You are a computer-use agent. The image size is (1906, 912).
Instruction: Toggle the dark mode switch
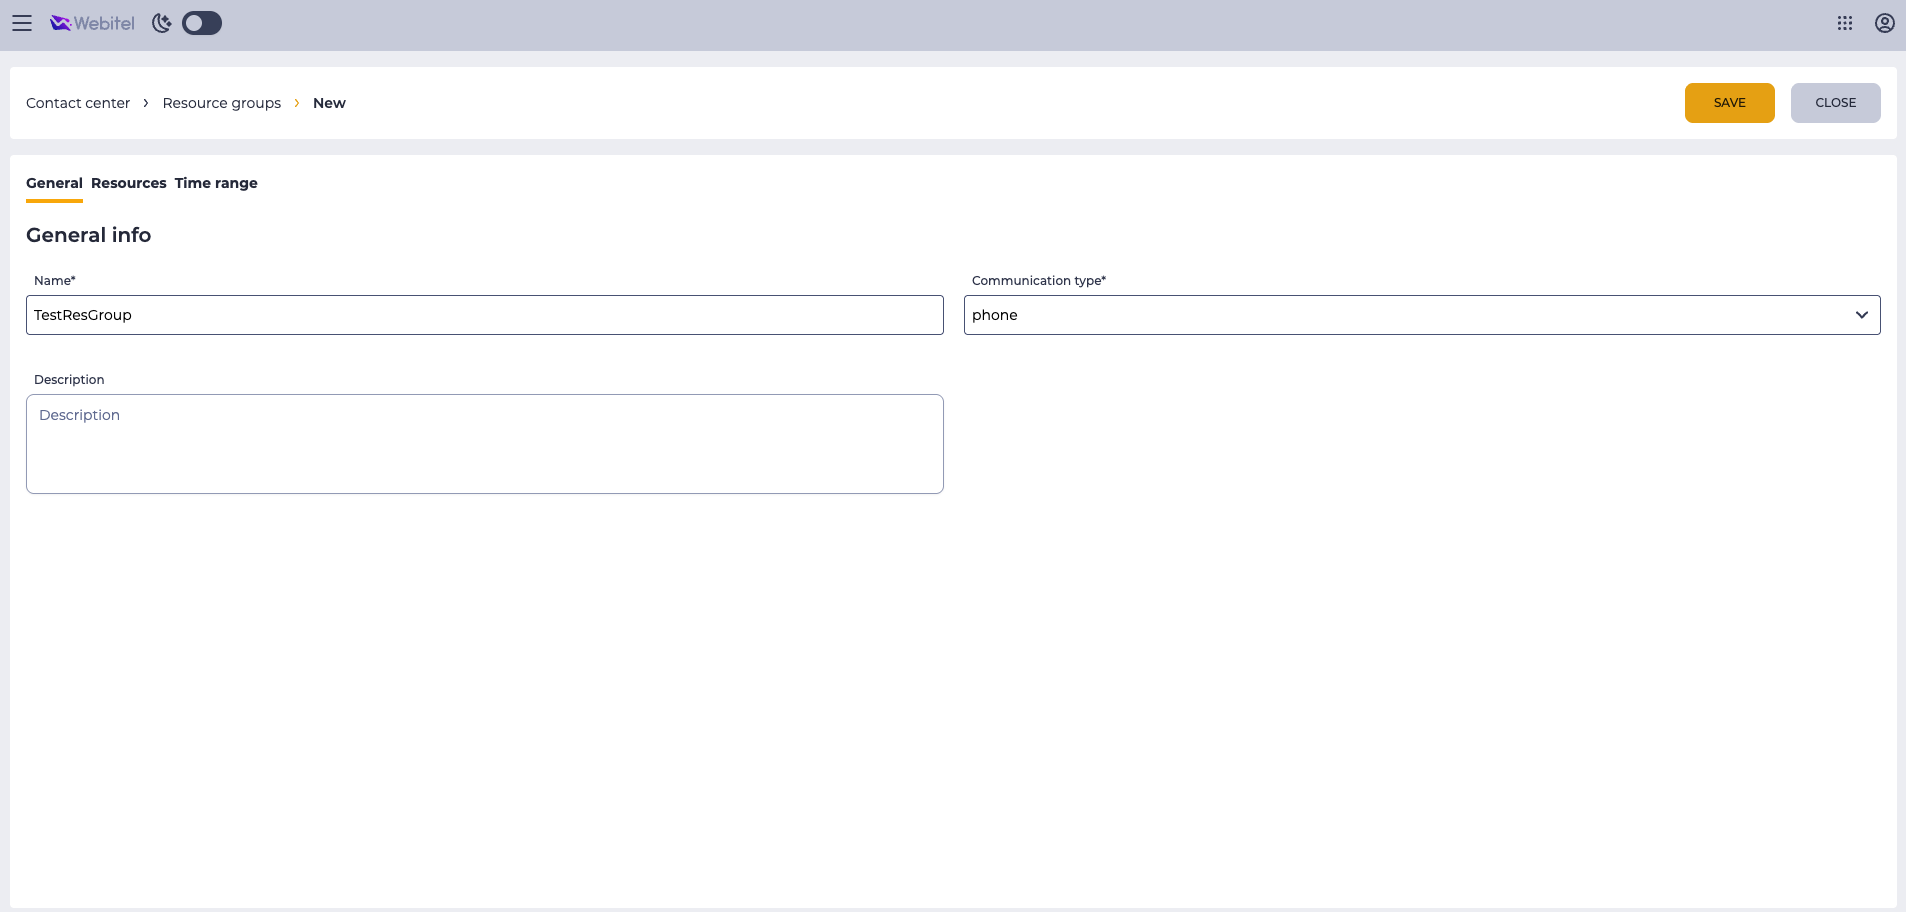coord(202,23)
